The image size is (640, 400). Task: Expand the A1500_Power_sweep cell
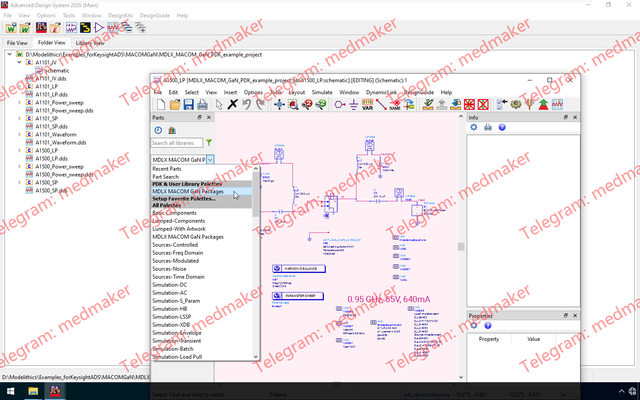pos(19,167)
